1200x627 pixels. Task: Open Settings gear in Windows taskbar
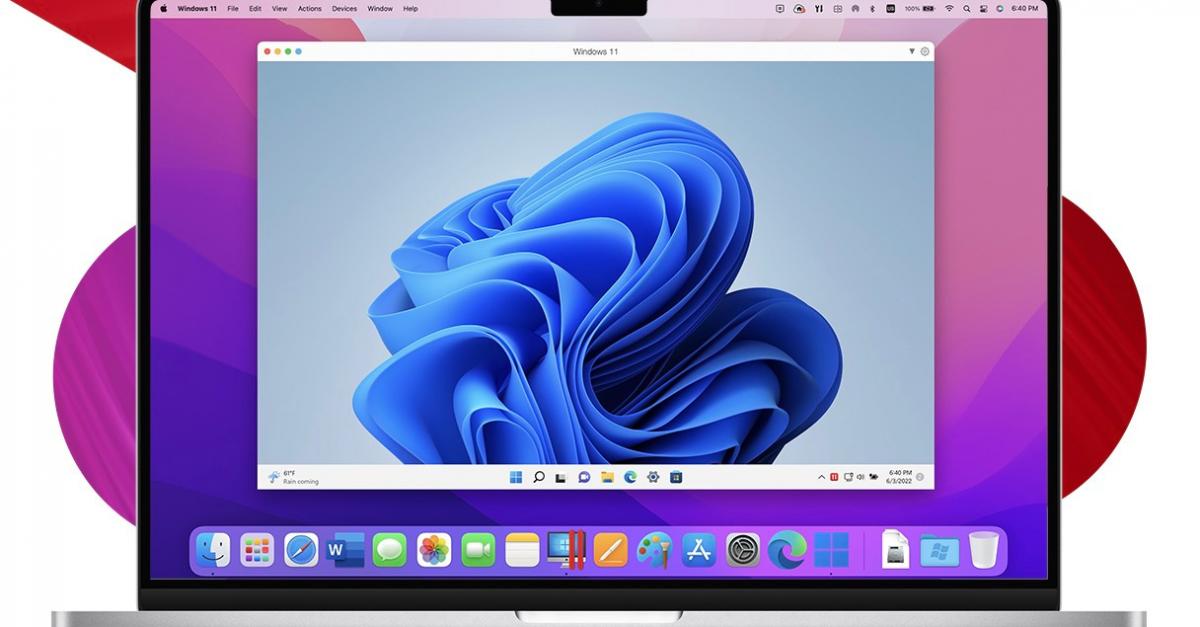653,477
